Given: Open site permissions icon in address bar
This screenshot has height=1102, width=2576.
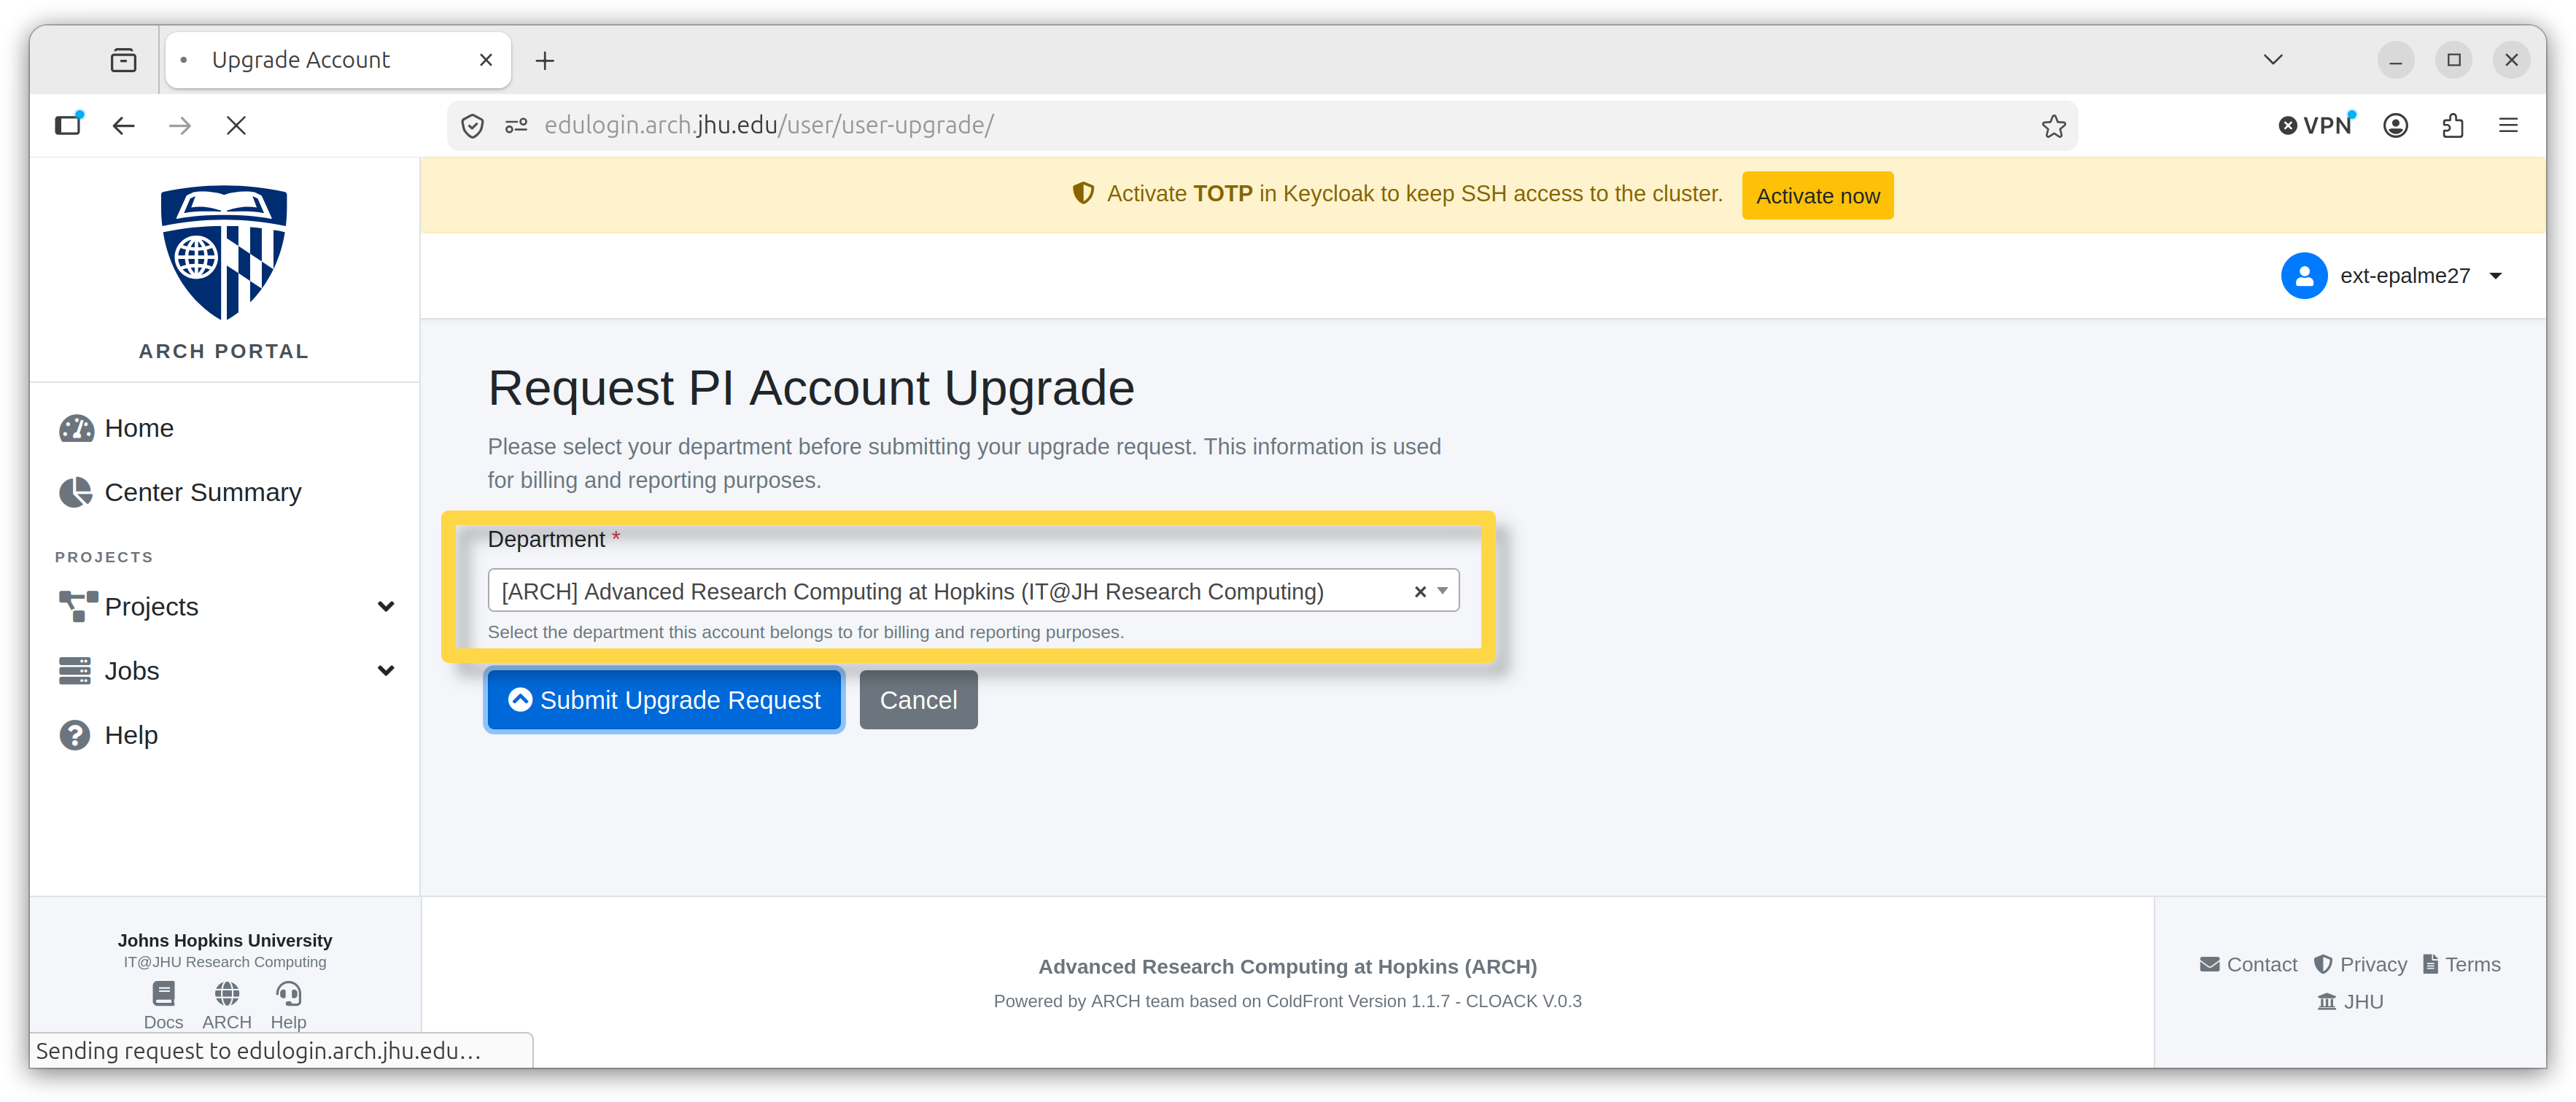Looking at the screenshot, I should [516, 126].
